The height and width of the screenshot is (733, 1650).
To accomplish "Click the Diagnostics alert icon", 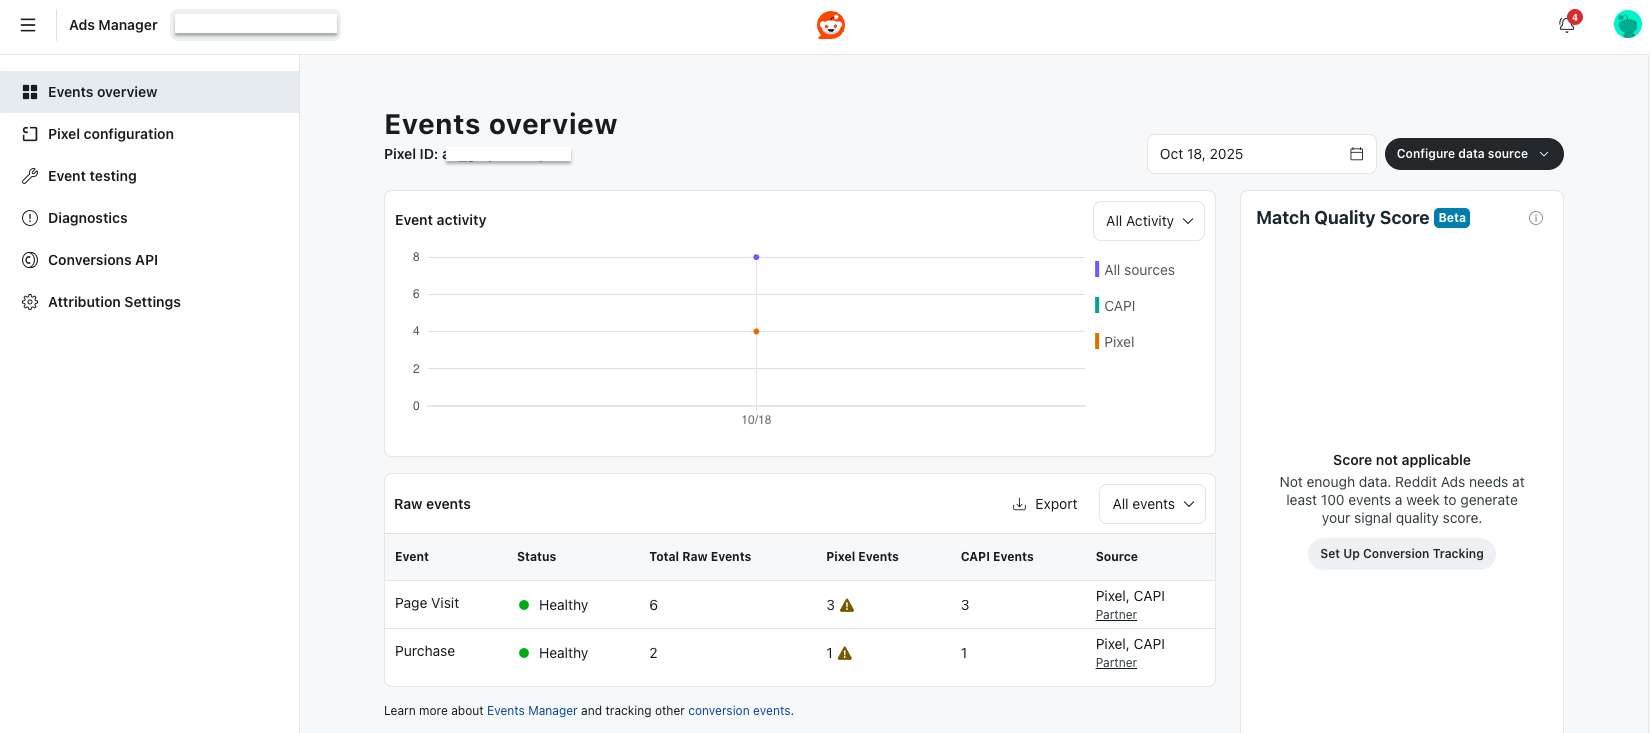I will pos(30,218).
